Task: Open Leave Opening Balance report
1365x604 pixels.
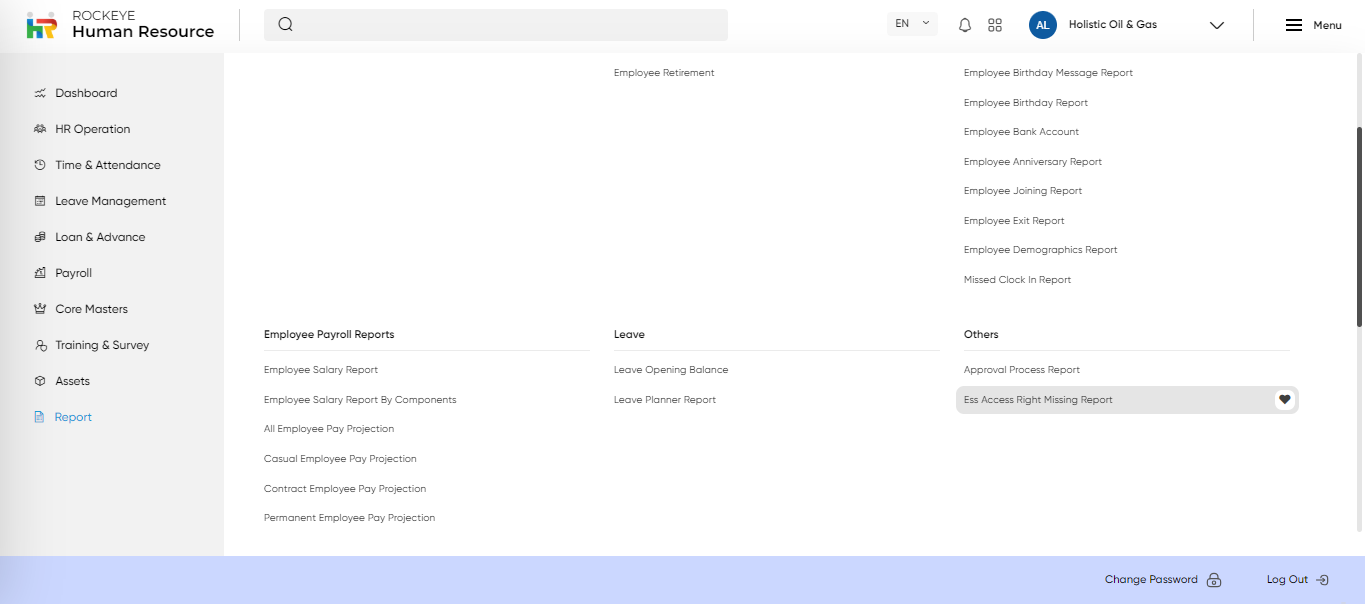Action: [x=671, y=370]
